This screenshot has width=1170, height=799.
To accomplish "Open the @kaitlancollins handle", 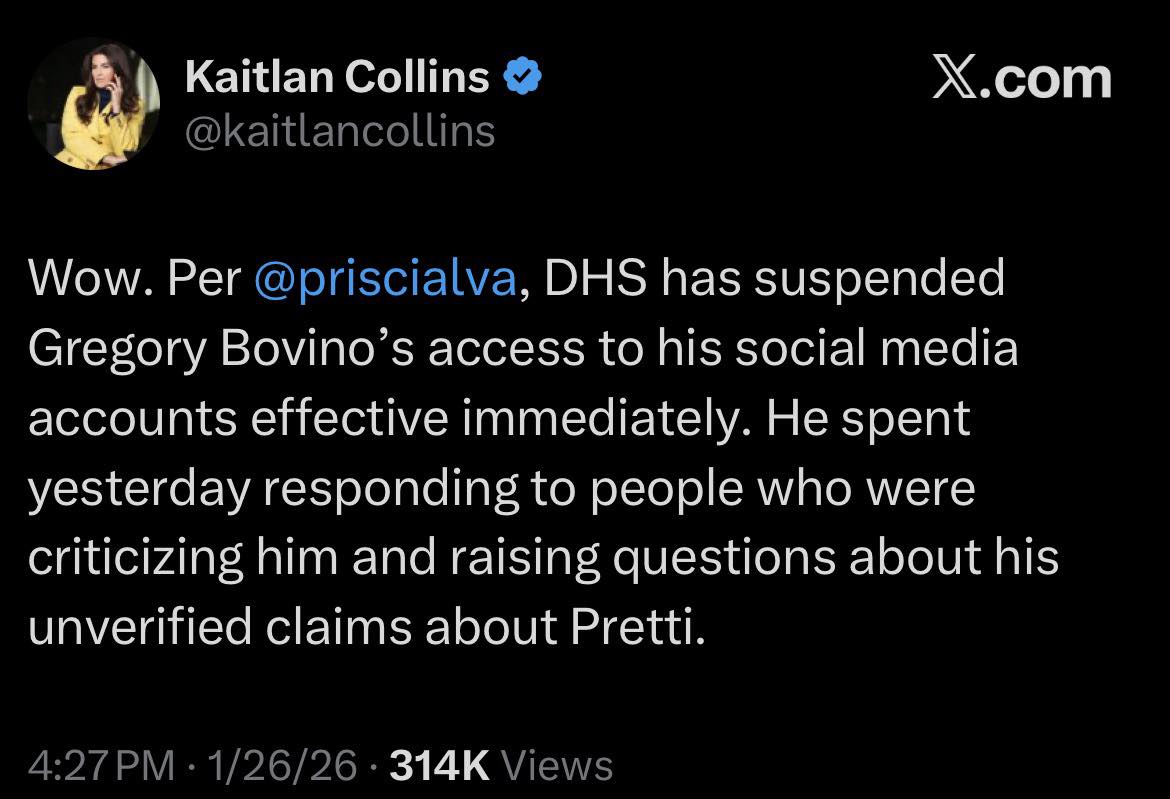I will pyautogui.click(x=340, y=131).
